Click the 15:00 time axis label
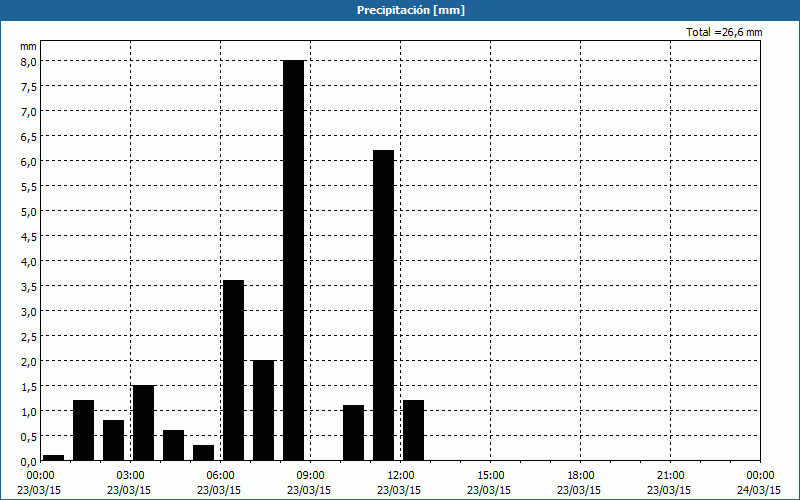The width and height of the screenshot is (800, 500). (x=490, y=476)
